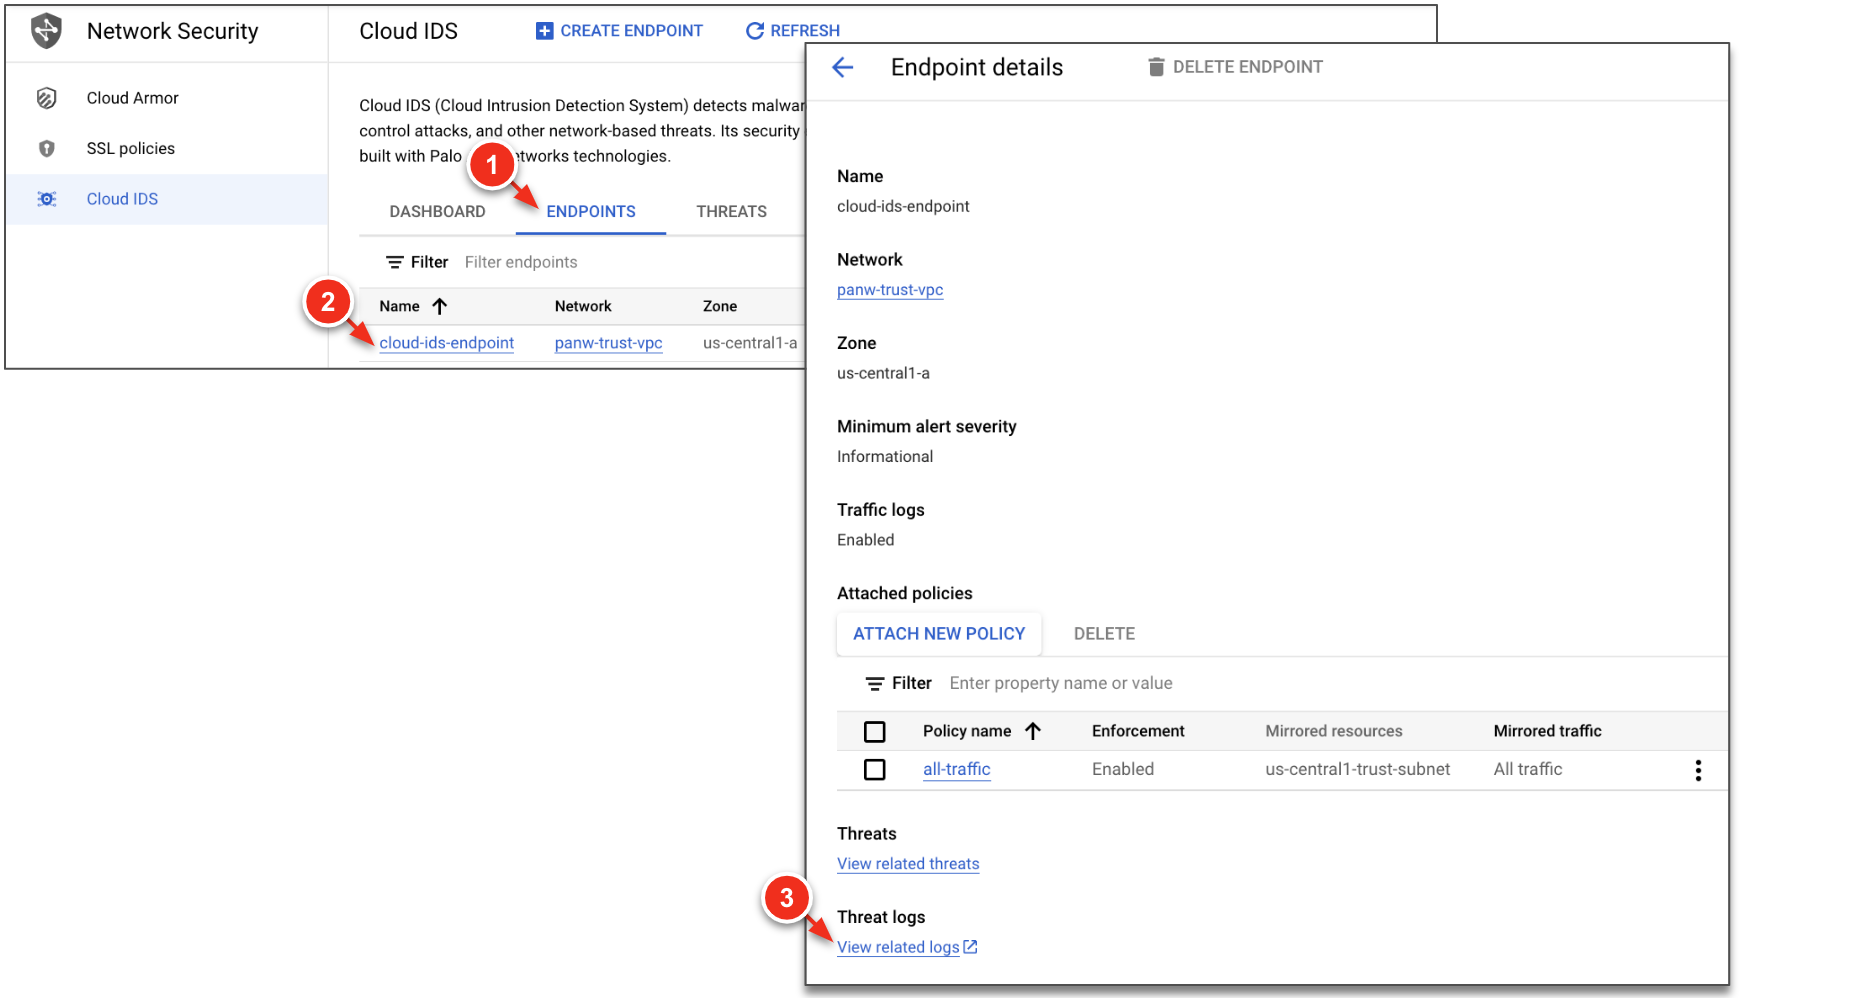Sort endpoints by the Name column arrow
Viewport: 1870px width, 998px height.
click(440, 306)
